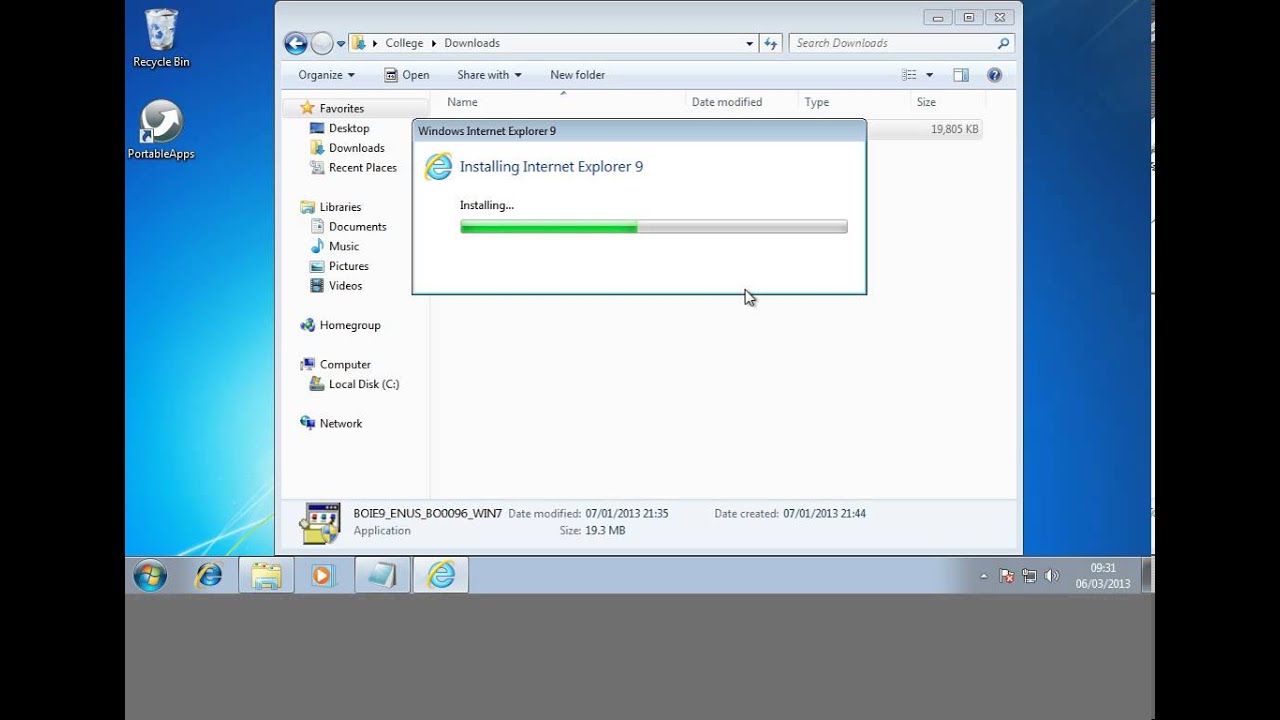Click the New folder button
1280x720 pixels.
pyautogui.click(x=577, y=75)
